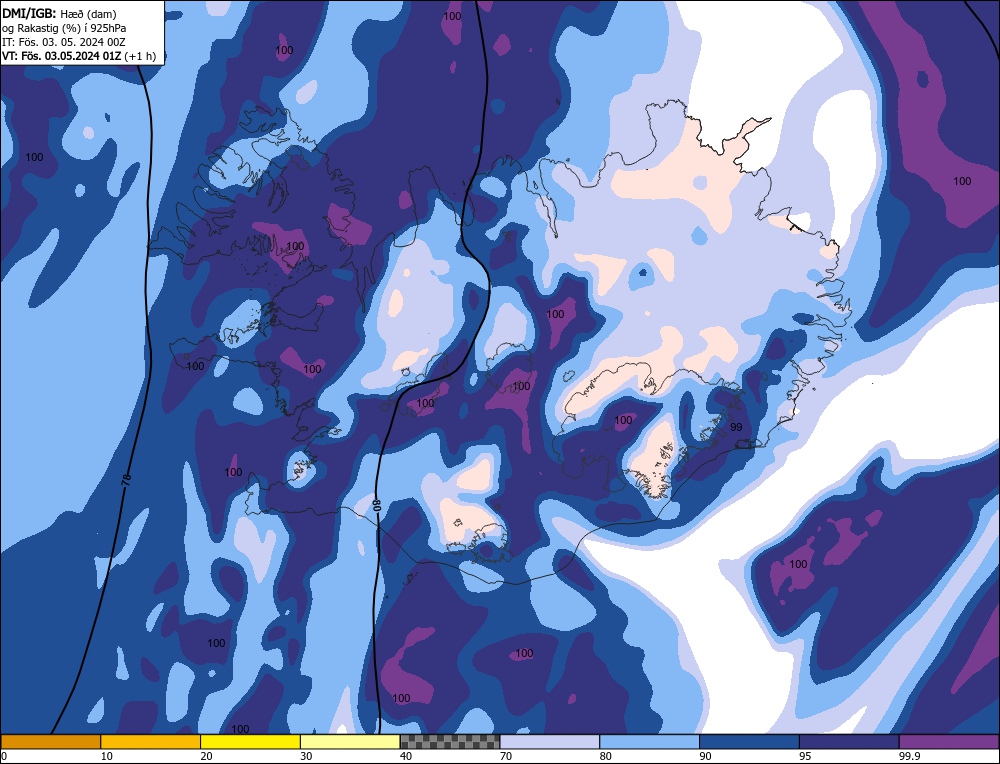
Task: Click the legend tick value "10"
Action: click(106, 756)
